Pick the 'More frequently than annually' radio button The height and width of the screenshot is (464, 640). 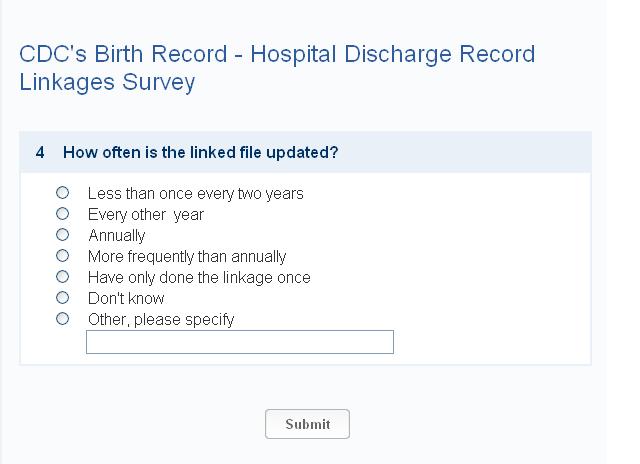click(x=63, y=255)
